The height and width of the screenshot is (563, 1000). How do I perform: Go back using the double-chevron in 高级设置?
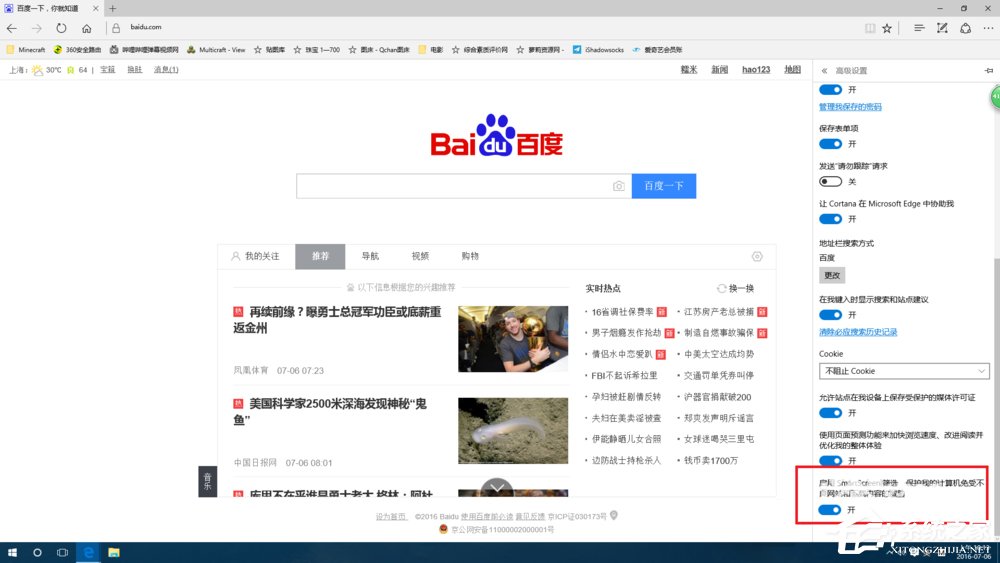824,71
